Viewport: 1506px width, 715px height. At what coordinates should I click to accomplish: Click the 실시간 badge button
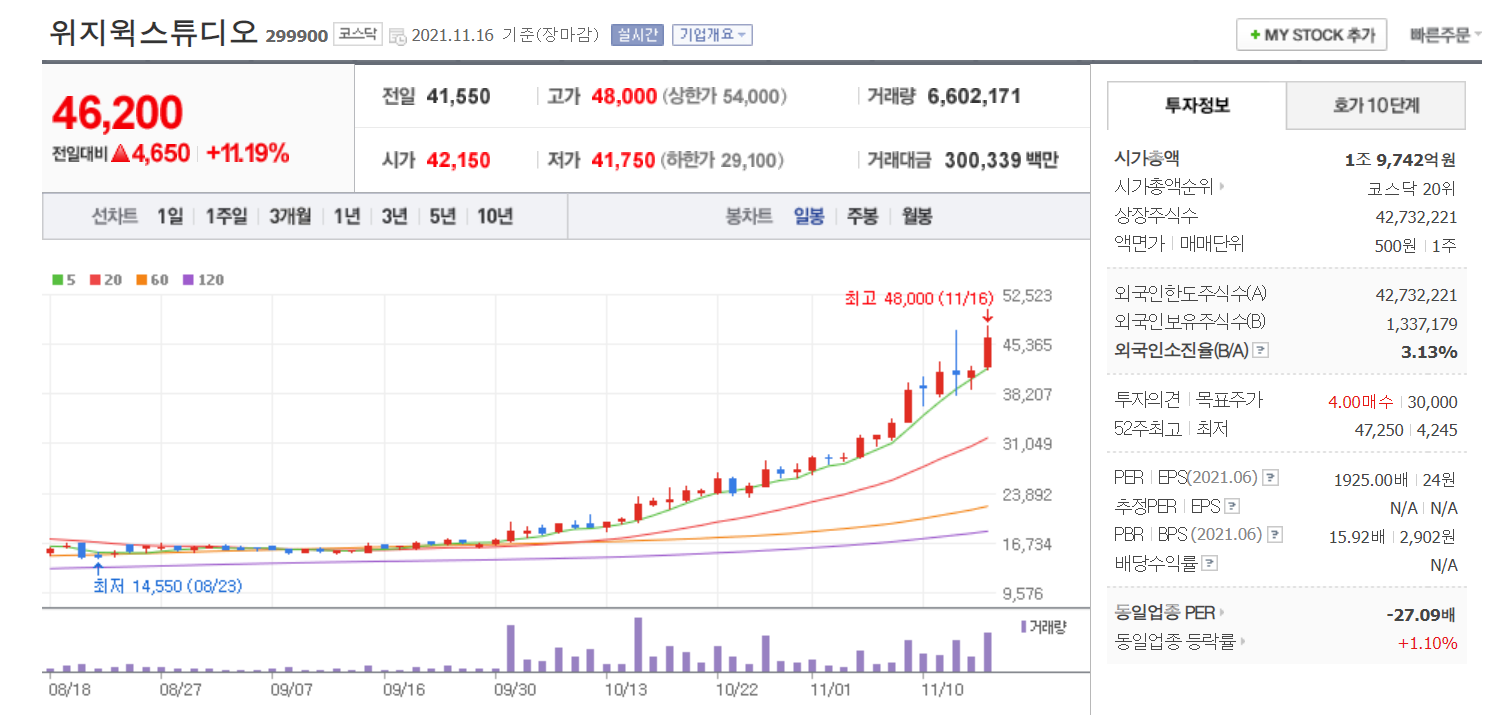click(x=637, y=34)
